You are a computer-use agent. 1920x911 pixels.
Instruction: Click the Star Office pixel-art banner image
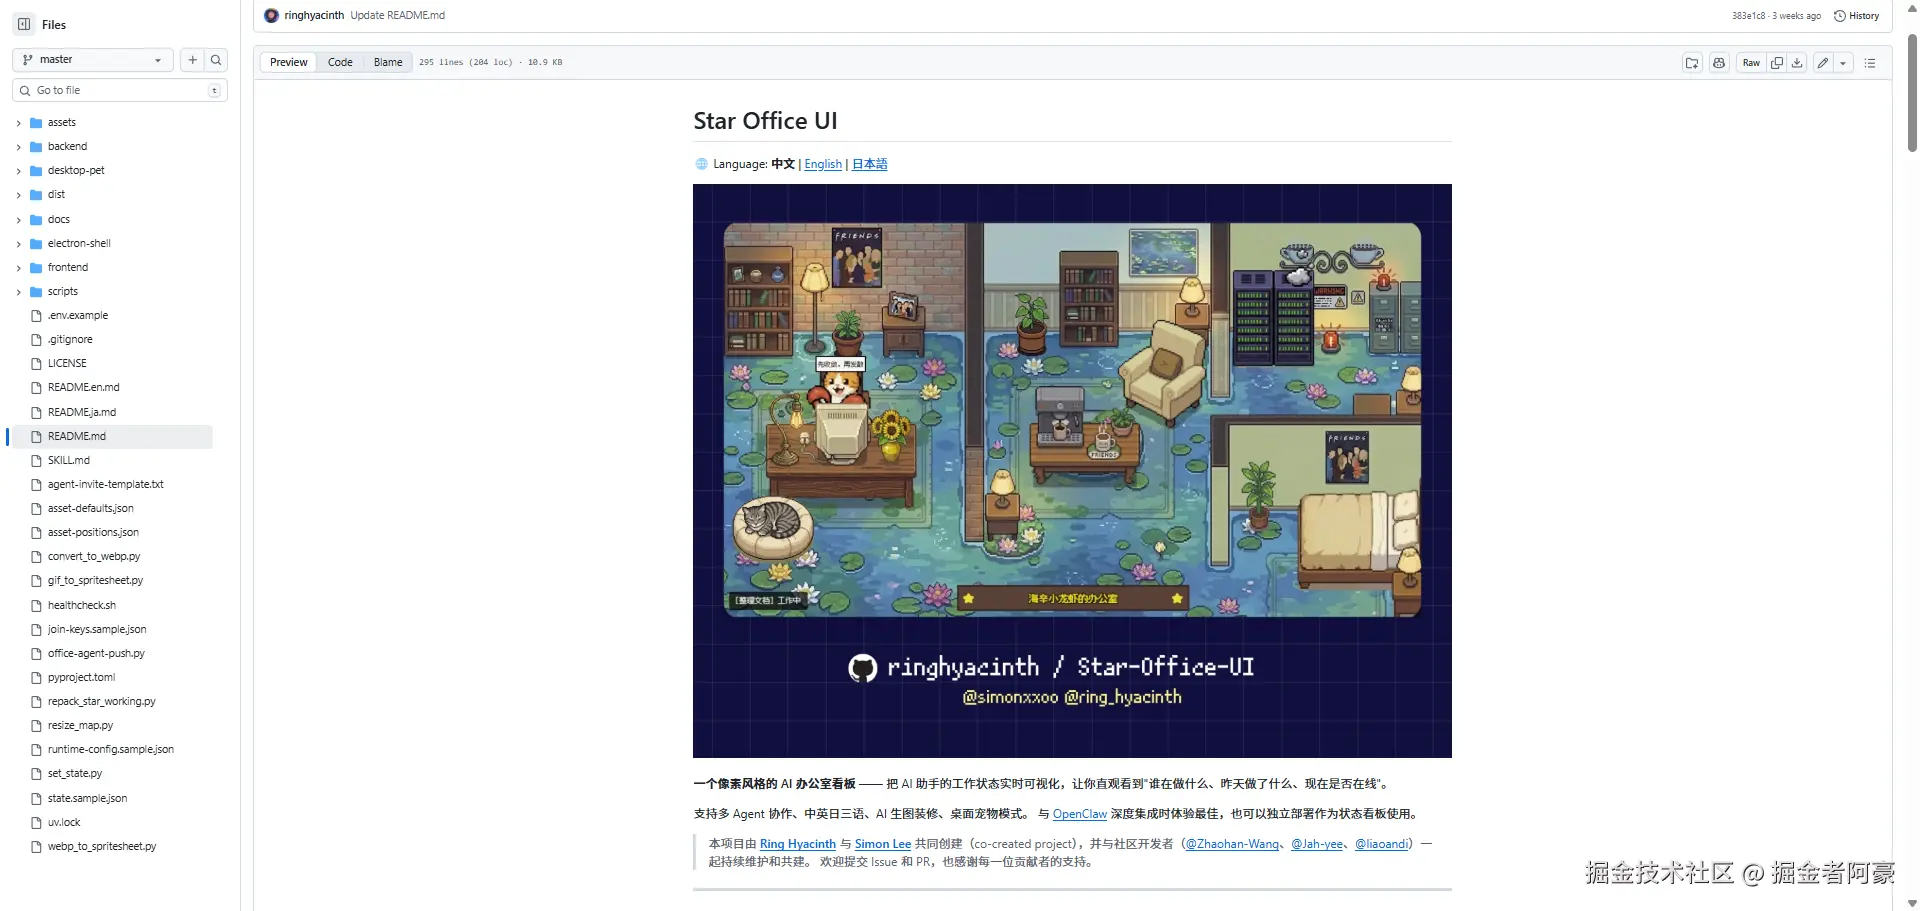(1072, 471)
